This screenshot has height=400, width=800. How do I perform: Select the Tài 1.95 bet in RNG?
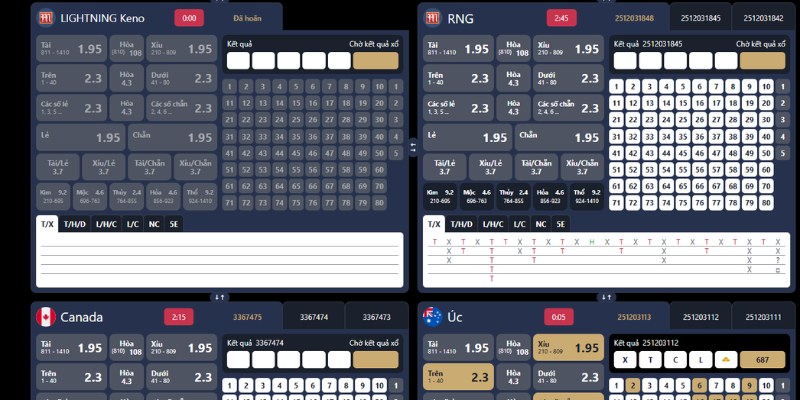click(458, 48)
